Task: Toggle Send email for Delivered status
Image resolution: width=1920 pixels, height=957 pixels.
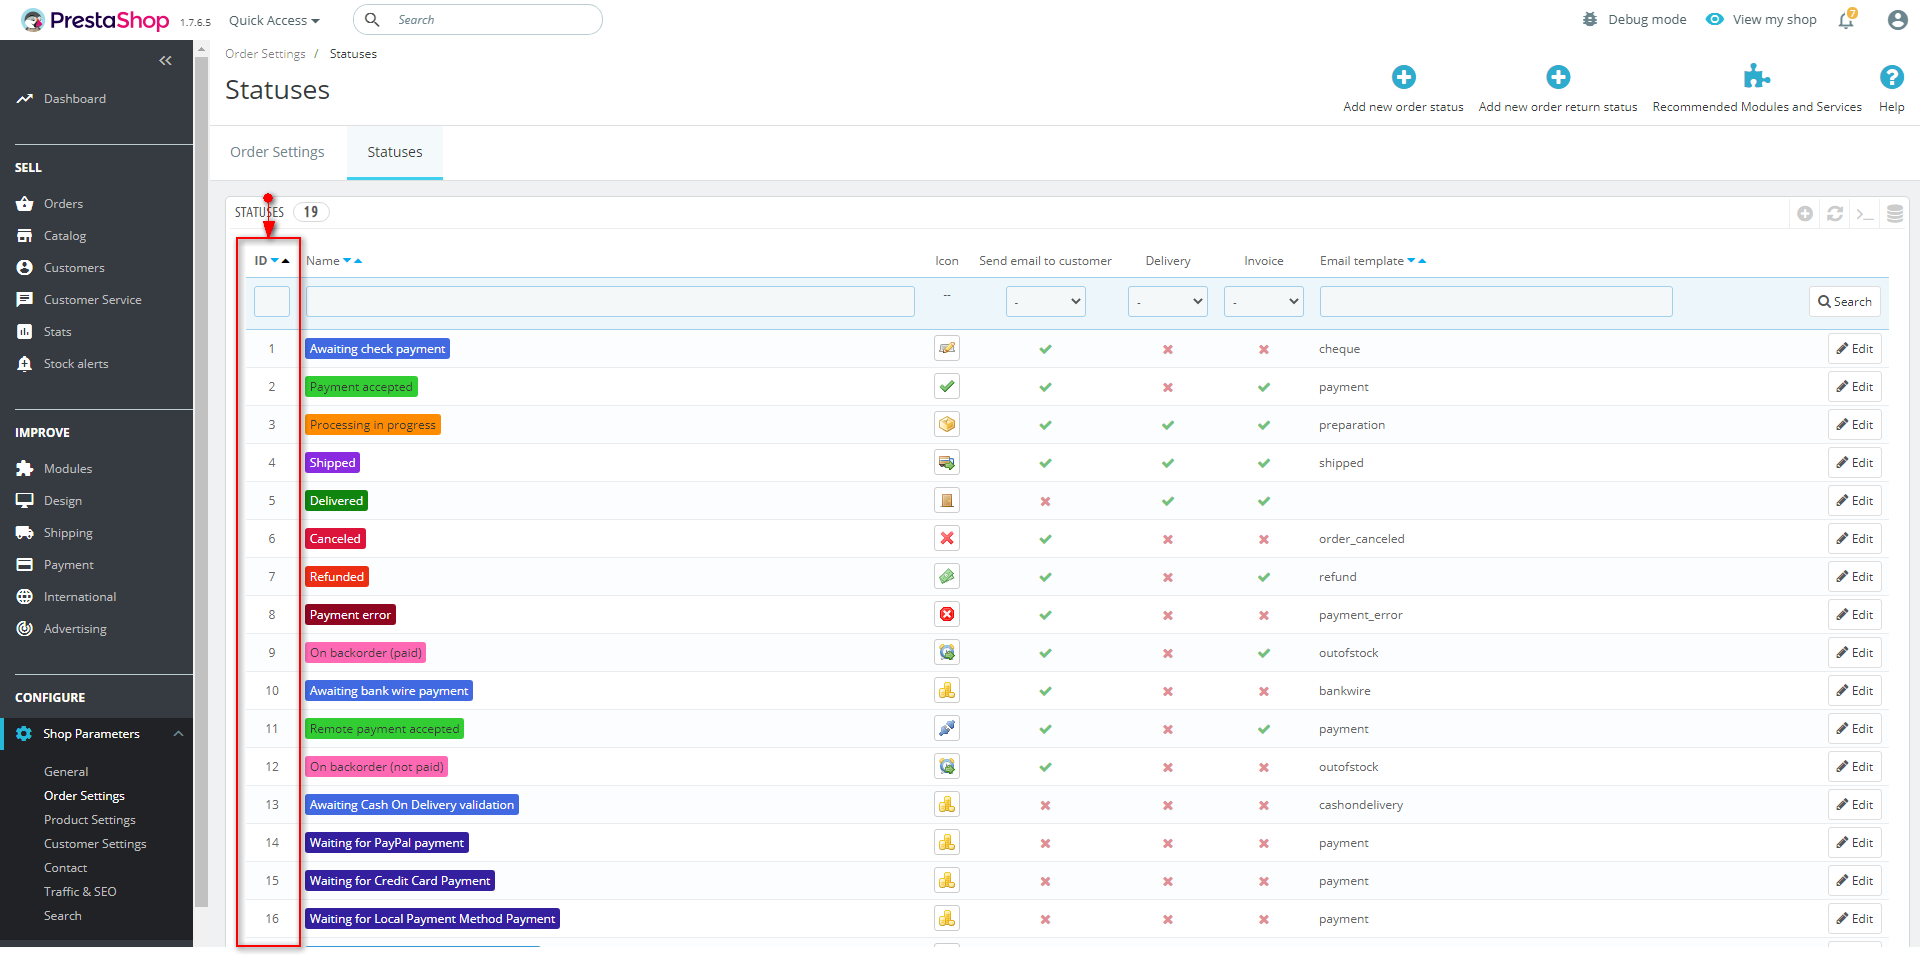Action: tap(1045, 501)
